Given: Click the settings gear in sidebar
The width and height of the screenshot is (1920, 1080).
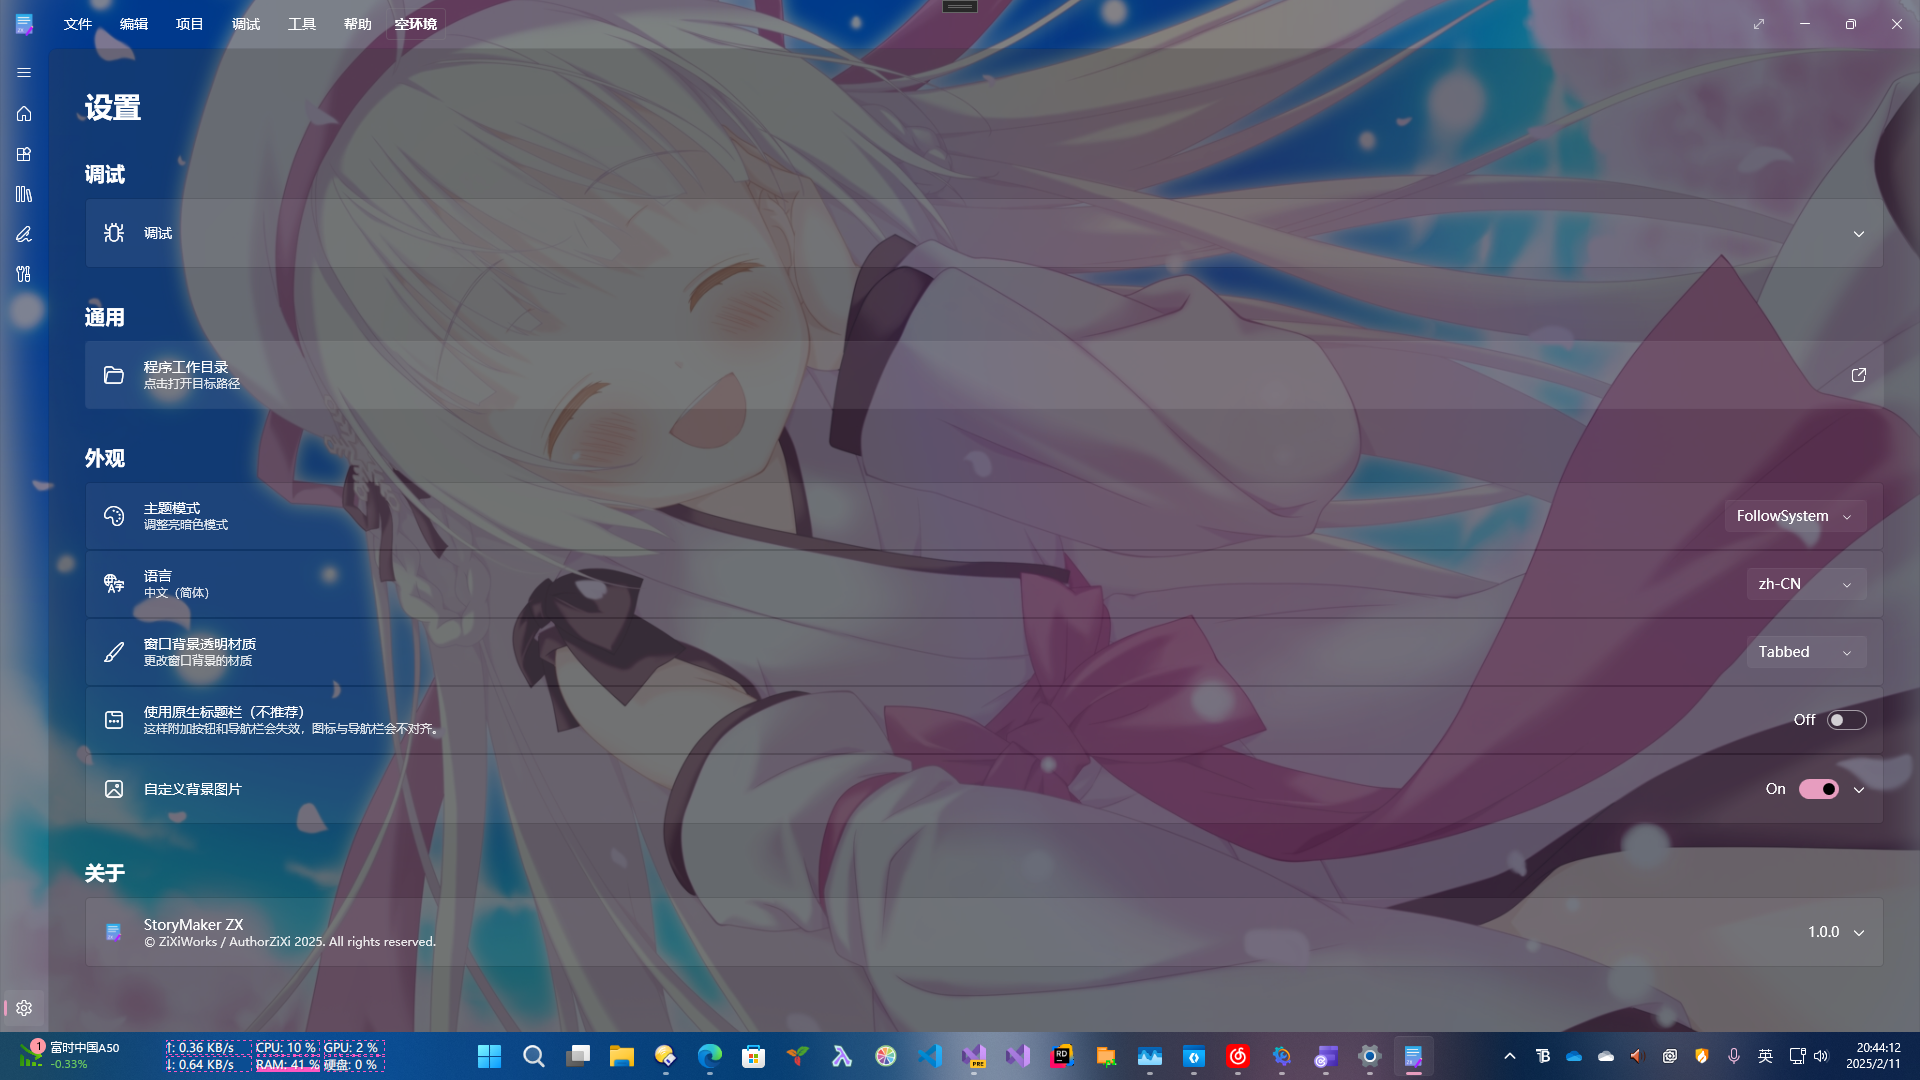Looking at the screenshot, I should 24,1008.
